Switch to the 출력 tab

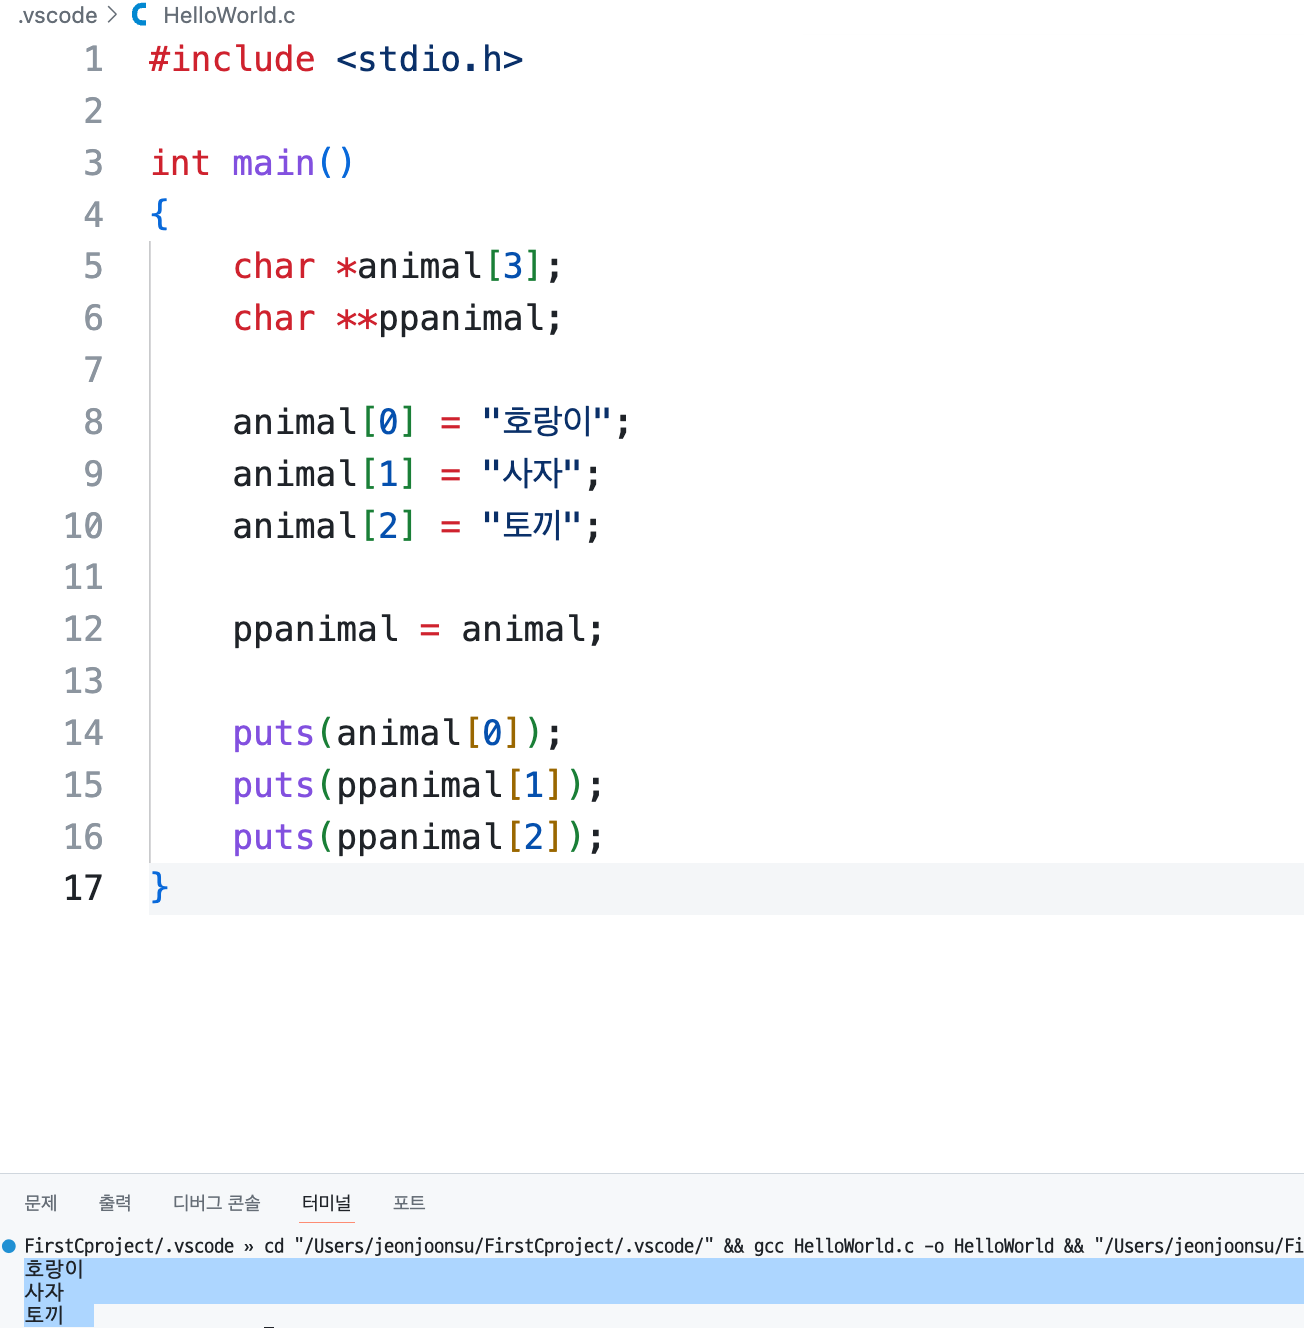(115, 1203)
